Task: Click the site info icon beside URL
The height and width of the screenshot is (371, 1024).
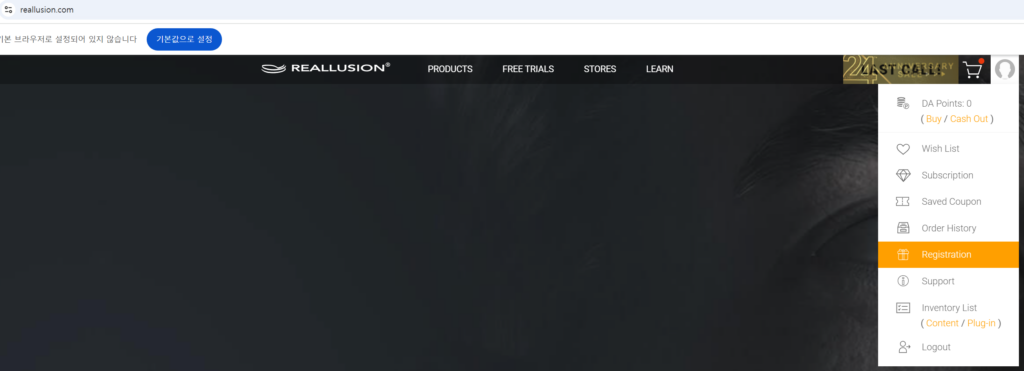Action: click(x=8, y=10)
